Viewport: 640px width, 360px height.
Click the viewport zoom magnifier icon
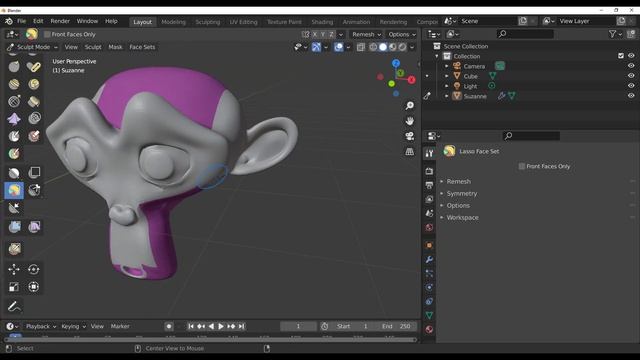[x=409, y=106]
